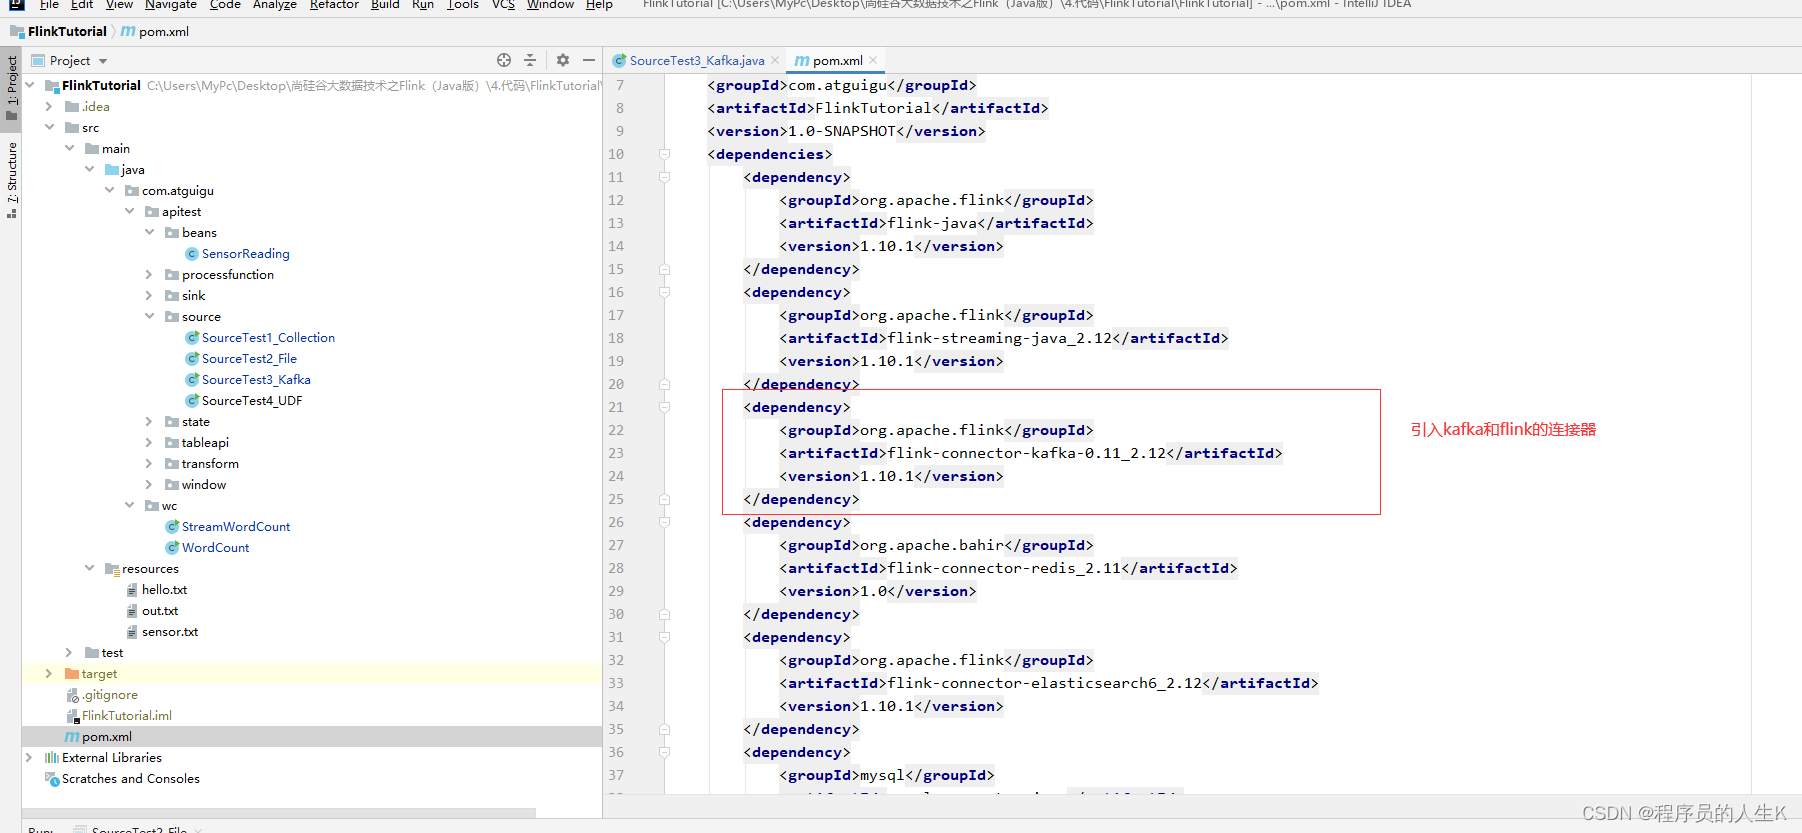
Task: Click the 1: Project tool window button
Action: coord(12,84)
